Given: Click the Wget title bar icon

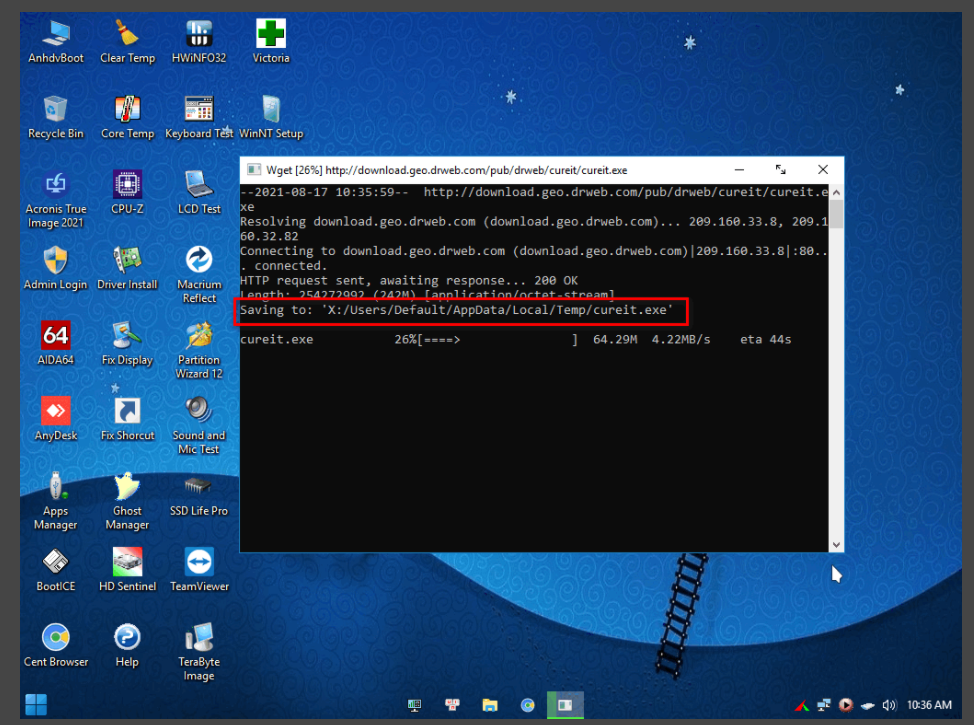Looking at the screenshot, I should pyautogui.click(x=253, y=170).
